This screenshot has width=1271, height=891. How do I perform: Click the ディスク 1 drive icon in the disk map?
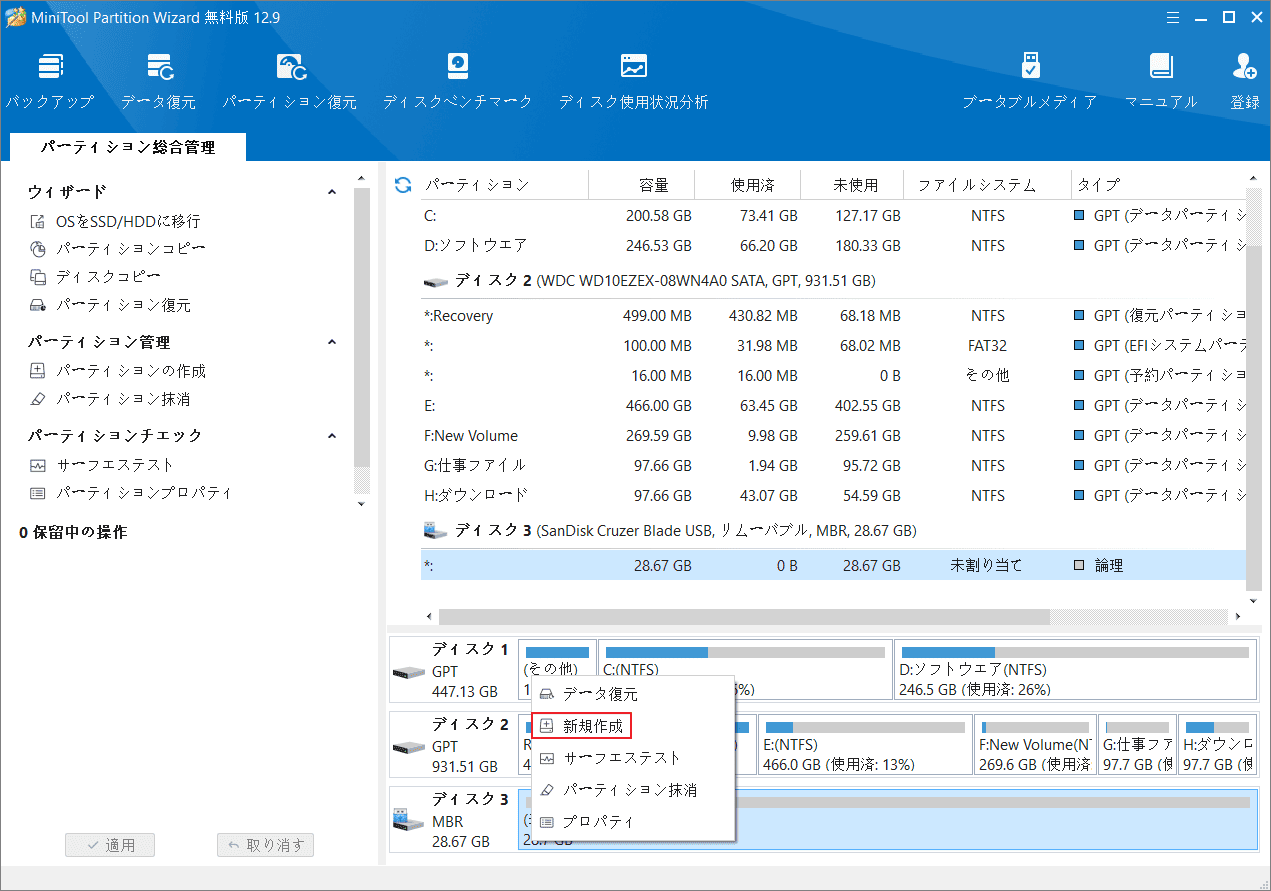(x=408, y=671)
